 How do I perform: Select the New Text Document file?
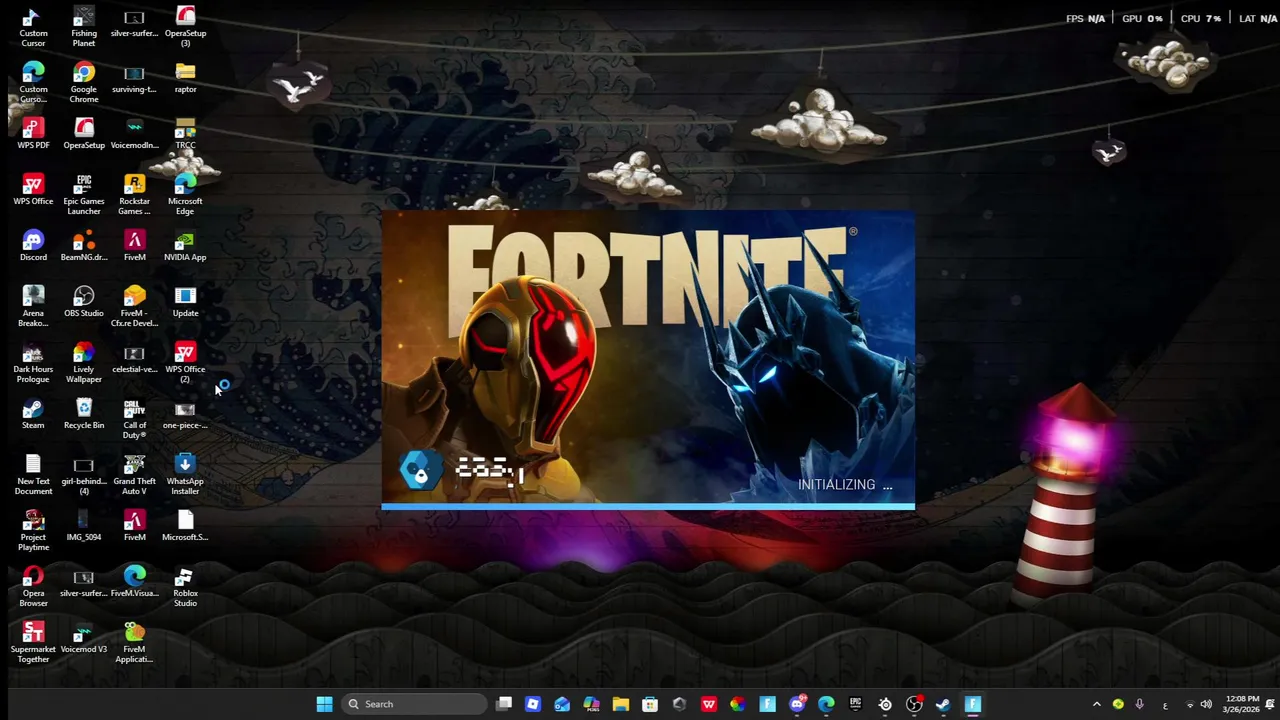click(x=33, y=475)
